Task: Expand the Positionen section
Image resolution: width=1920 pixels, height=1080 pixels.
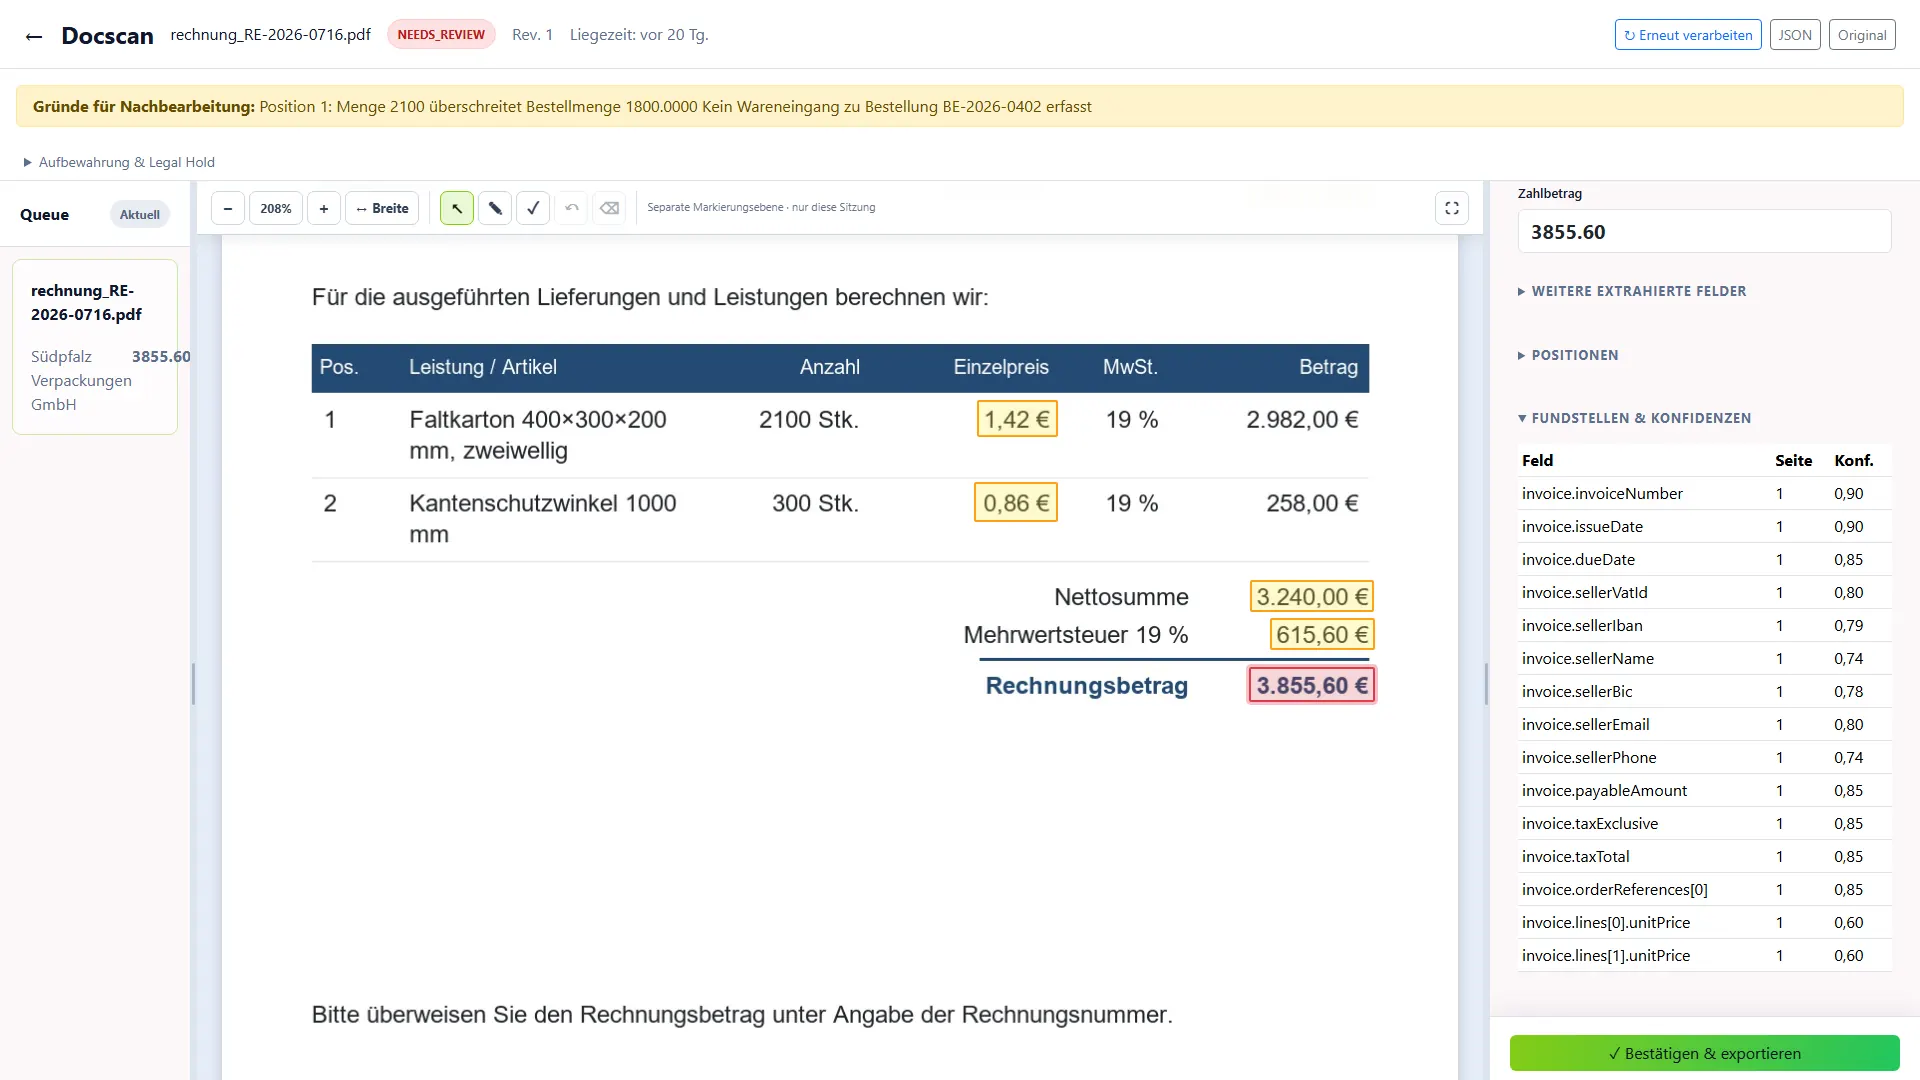Action: tap(1568, 355)
